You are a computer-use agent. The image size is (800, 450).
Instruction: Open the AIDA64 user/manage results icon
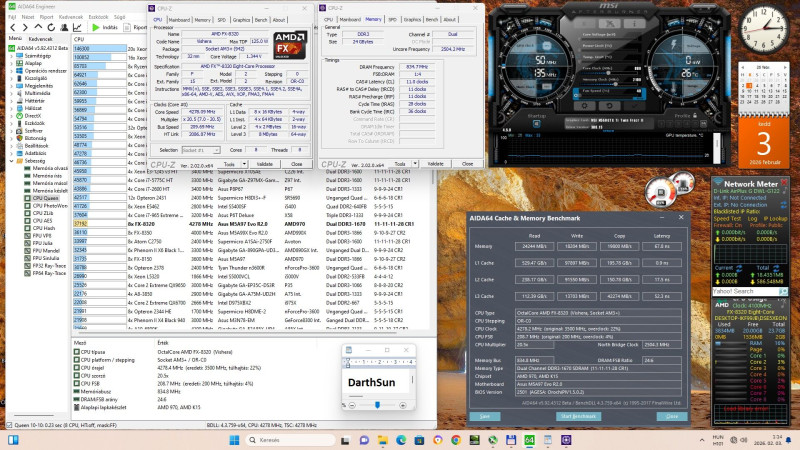(64, 28)
